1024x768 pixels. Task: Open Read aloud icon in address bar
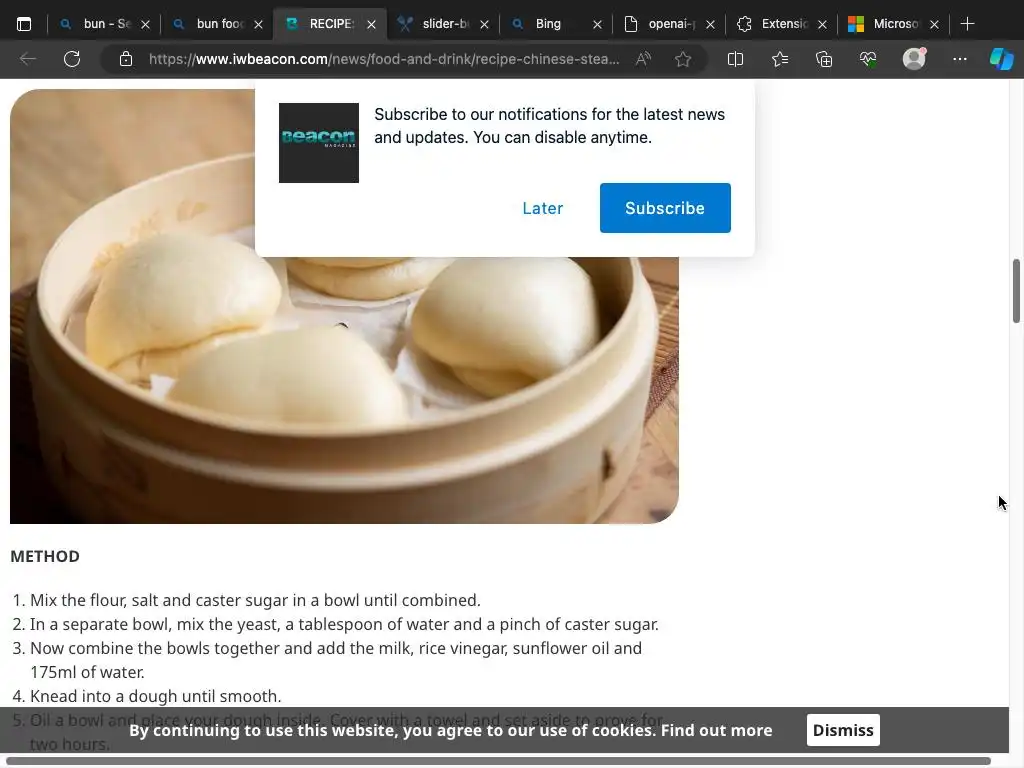tap(643, 59)
